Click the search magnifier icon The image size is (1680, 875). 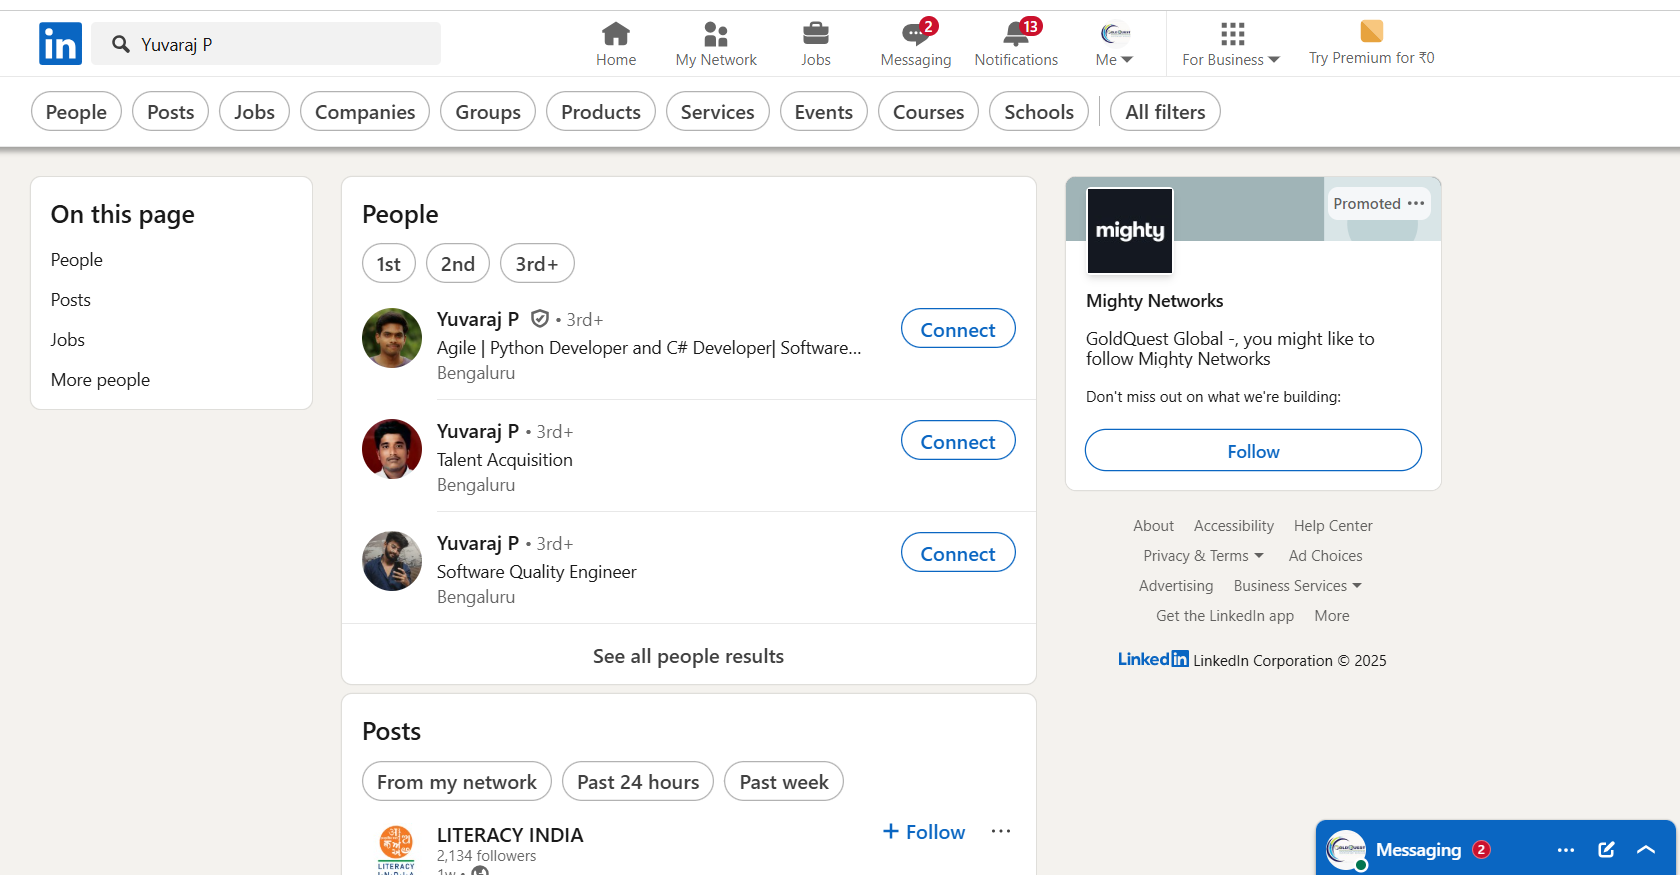[121, 44]
